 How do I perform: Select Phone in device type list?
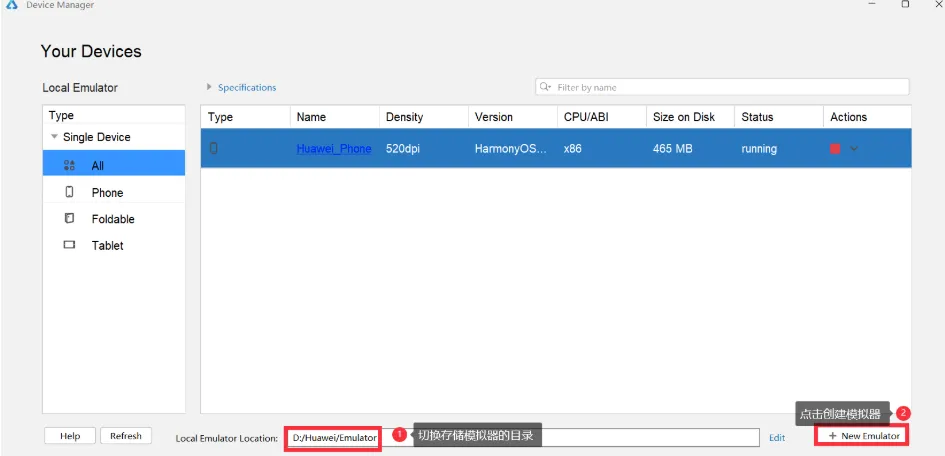click(x=114, y=193)
